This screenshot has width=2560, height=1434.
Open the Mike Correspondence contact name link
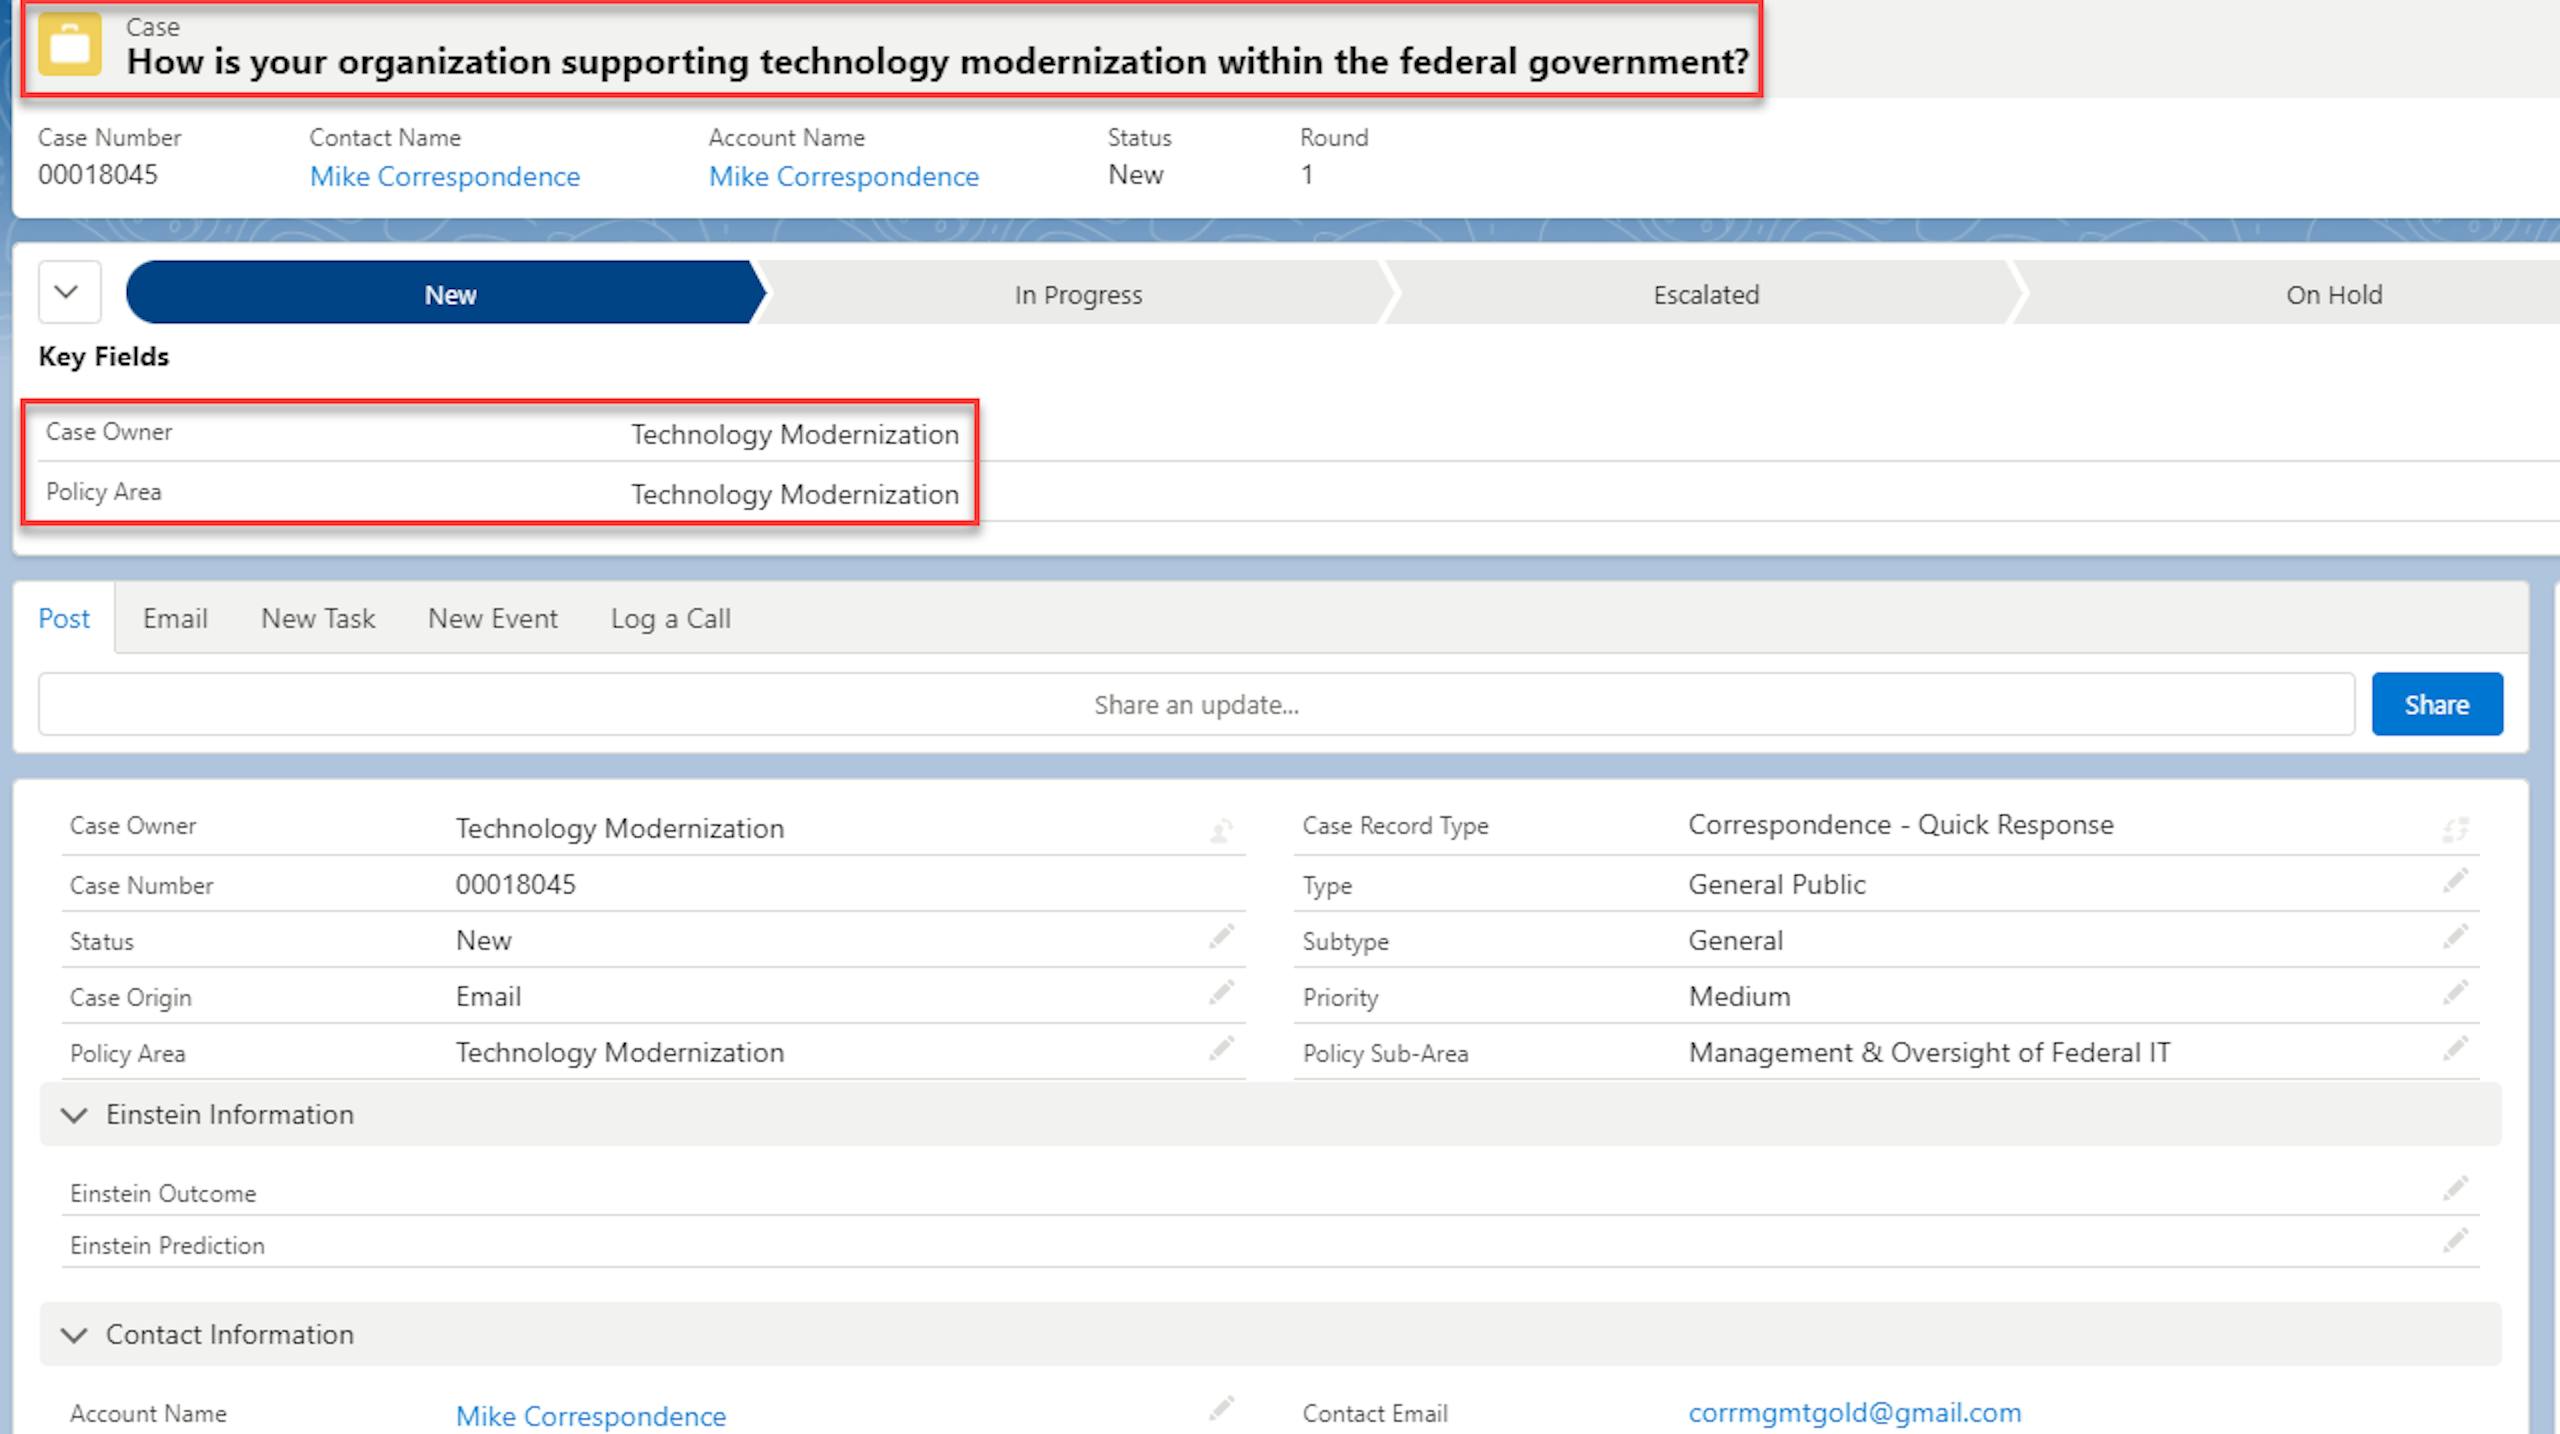coord(444,177)
